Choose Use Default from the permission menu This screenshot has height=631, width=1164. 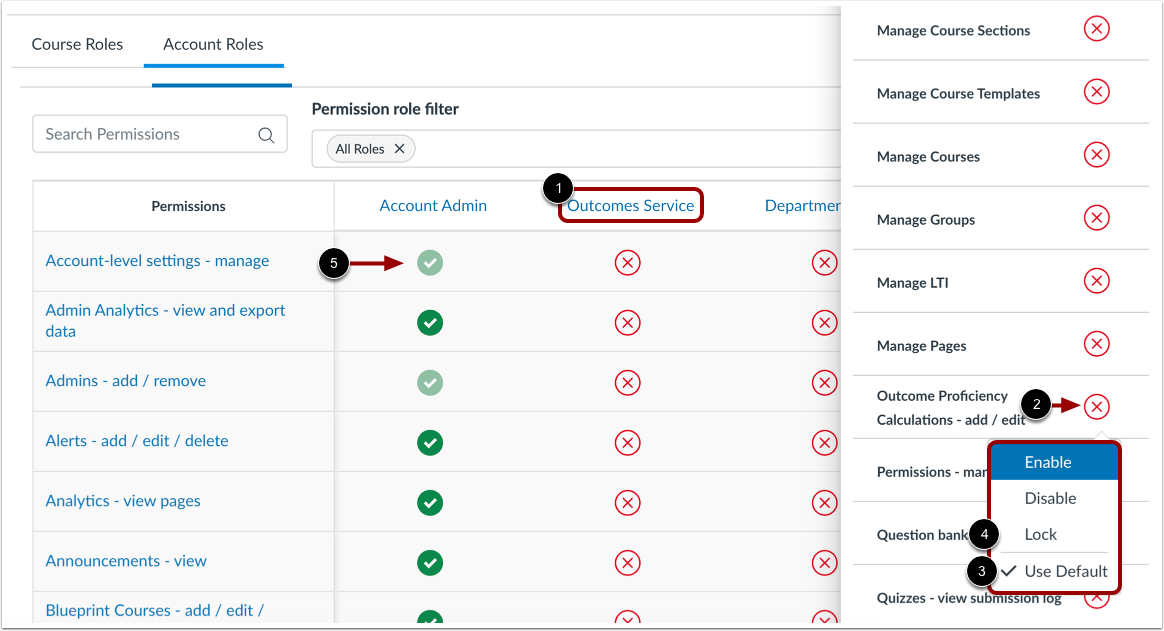tap(1063, 570)
